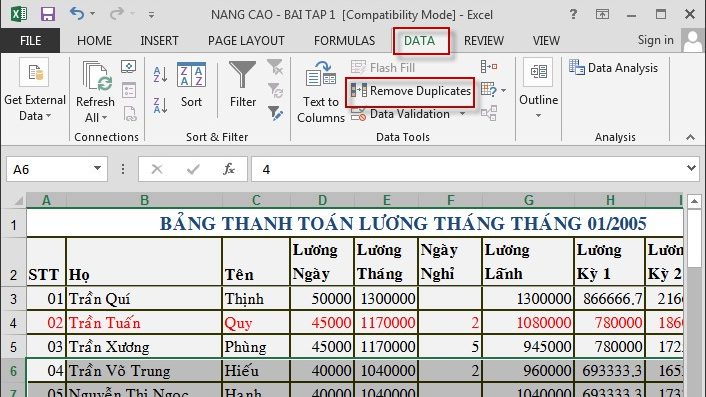Click the Name Box showing A6

tap(50, 169)
